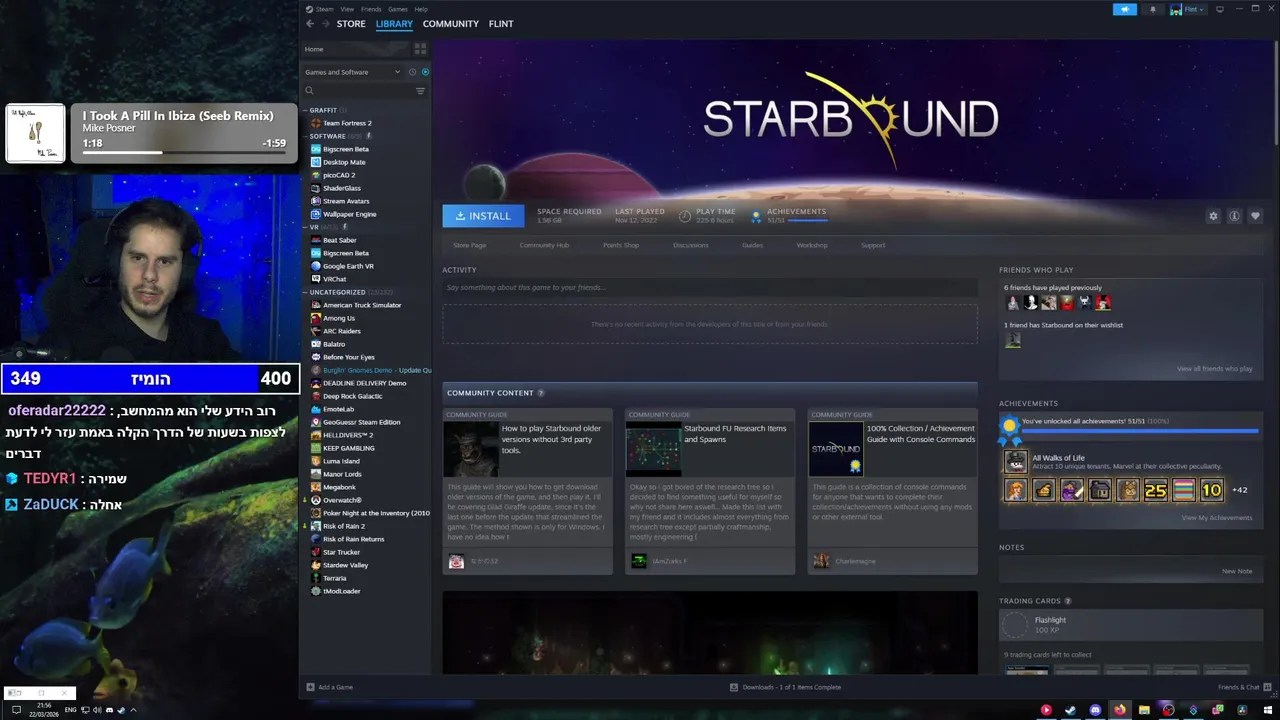Collapse the VR collection
The height and width of the screenshot is (720, 1280).
(306, 227)
